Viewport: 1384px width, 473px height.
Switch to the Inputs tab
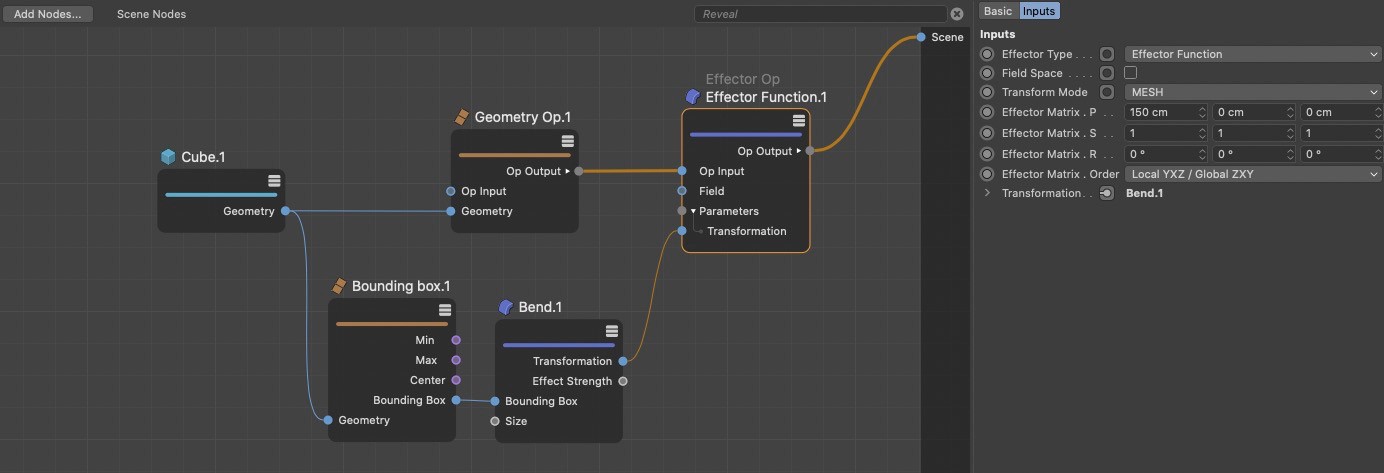coord(1038,11)
